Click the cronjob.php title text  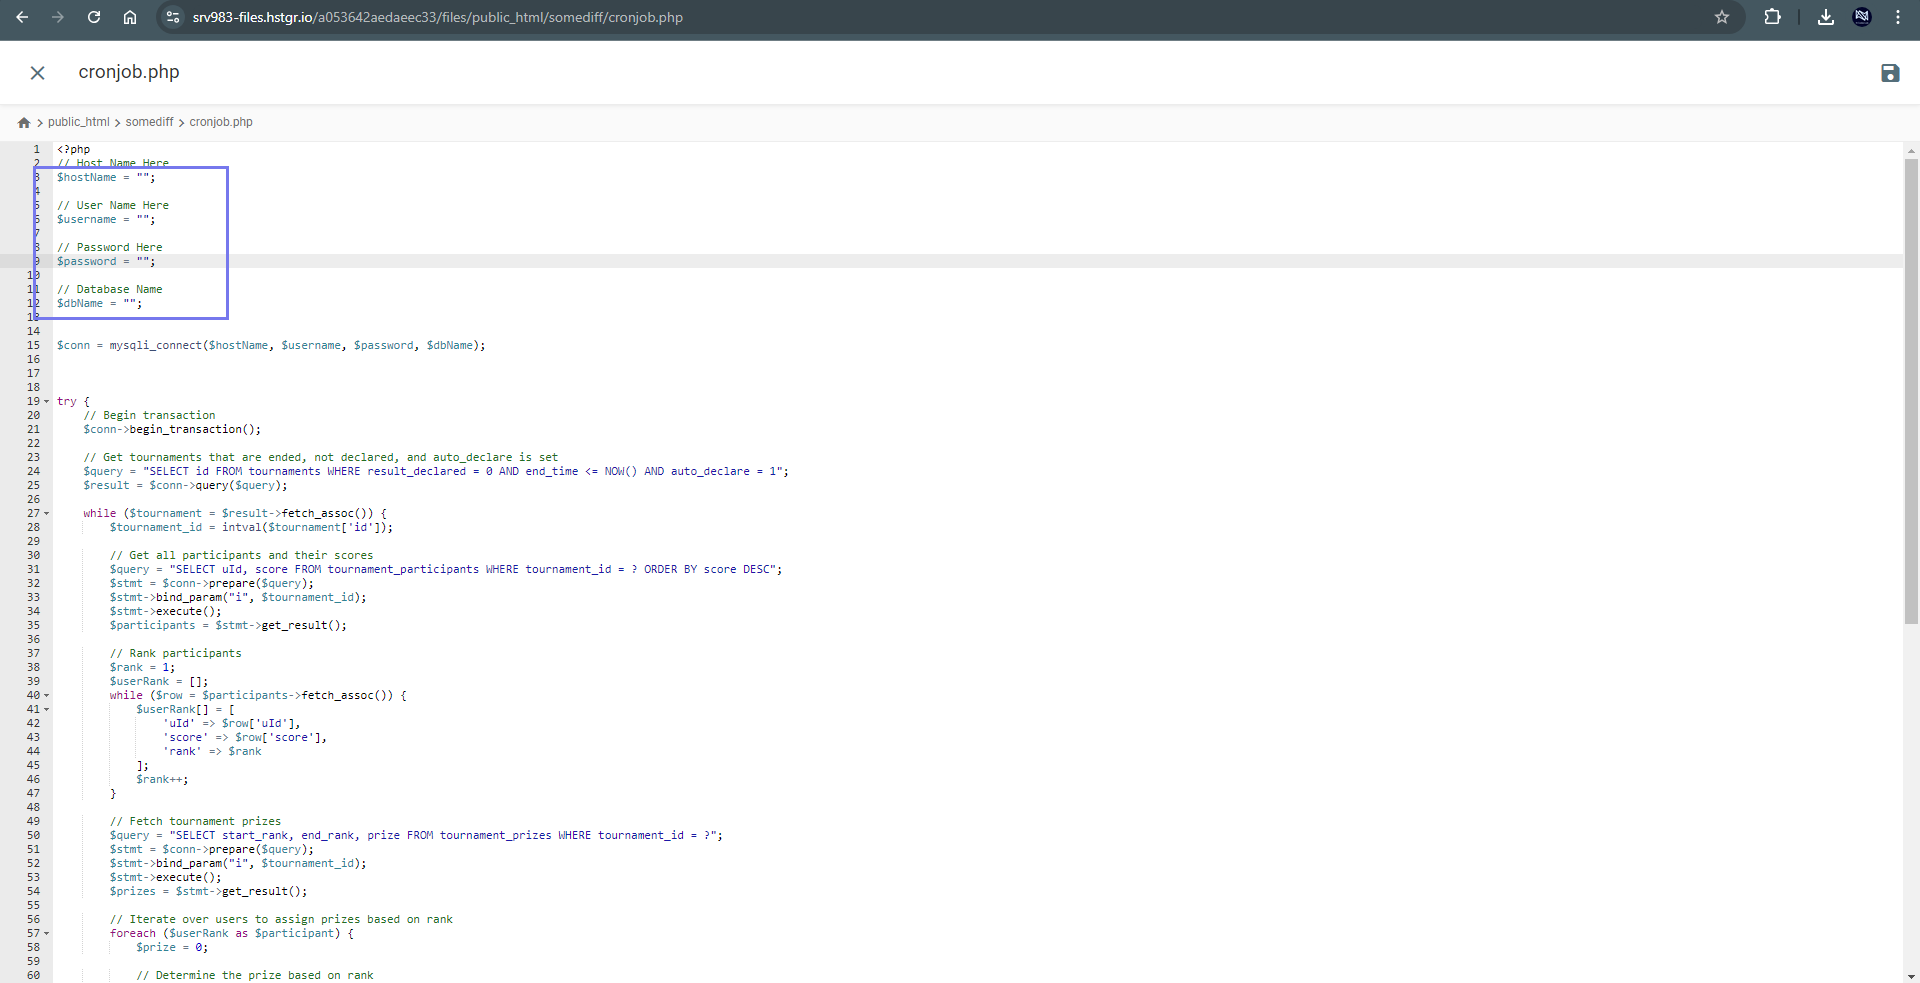pyautogui.click(x=129, y=72)
